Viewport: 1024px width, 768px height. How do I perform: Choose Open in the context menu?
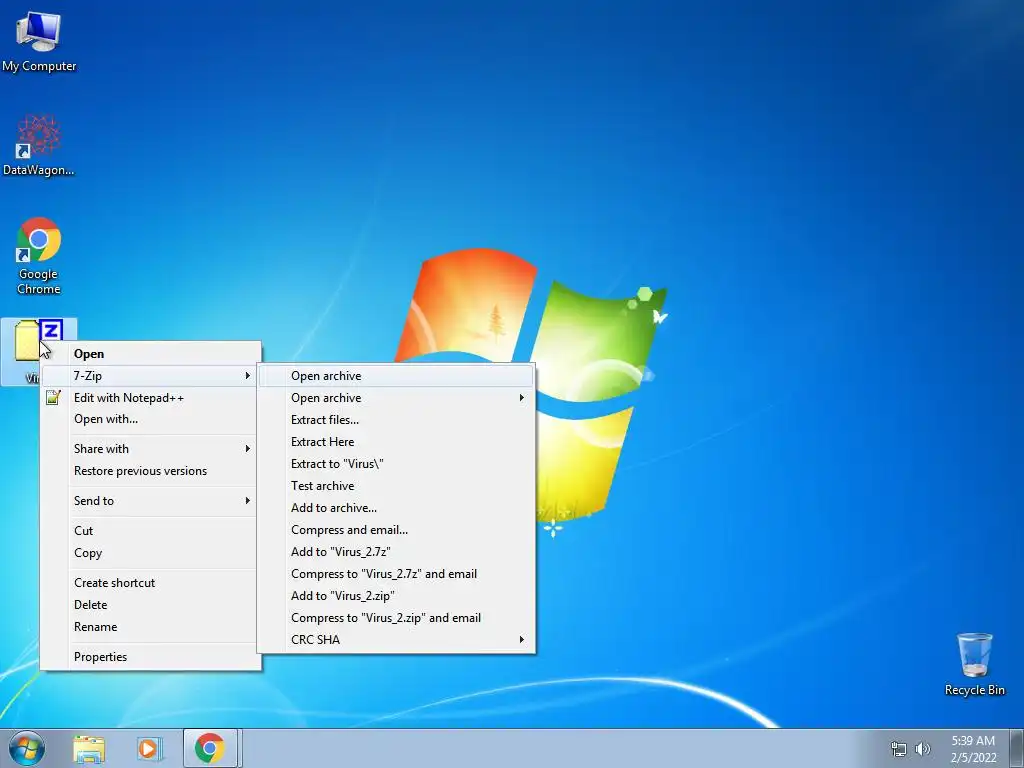(x=151, y=353)
